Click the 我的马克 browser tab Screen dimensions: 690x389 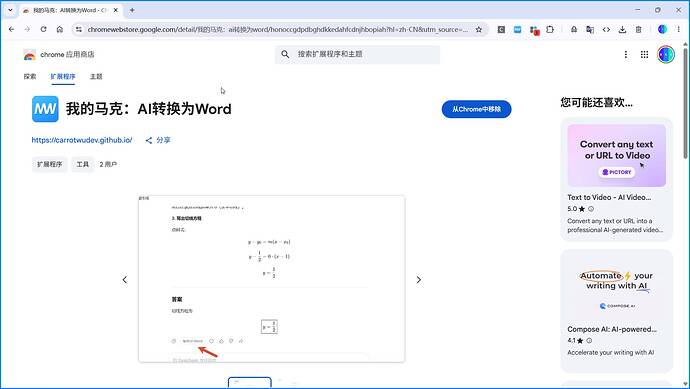coord(70,10)
